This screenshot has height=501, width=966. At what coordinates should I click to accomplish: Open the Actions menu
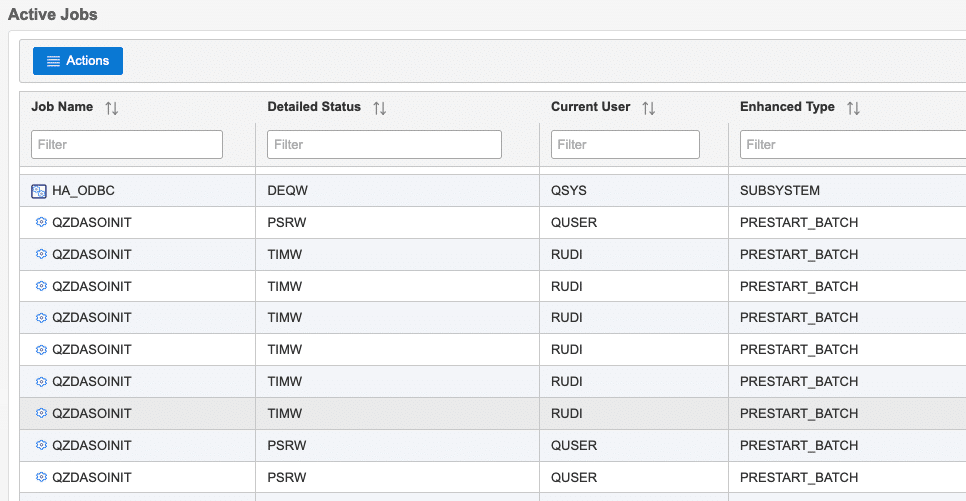coord(77,61)
